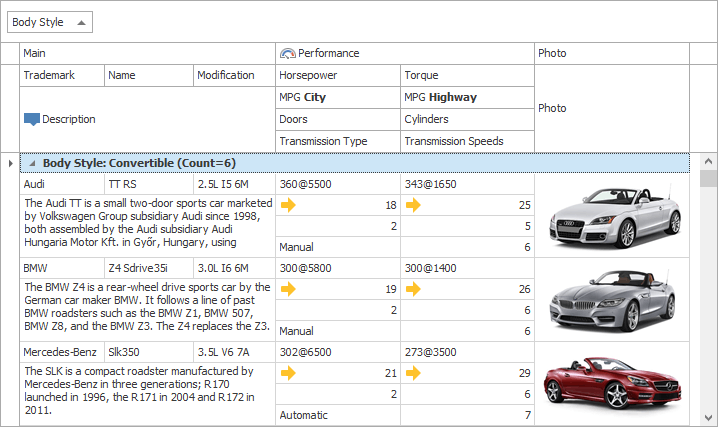Select the Slk350 name cell

click(149, 352)
